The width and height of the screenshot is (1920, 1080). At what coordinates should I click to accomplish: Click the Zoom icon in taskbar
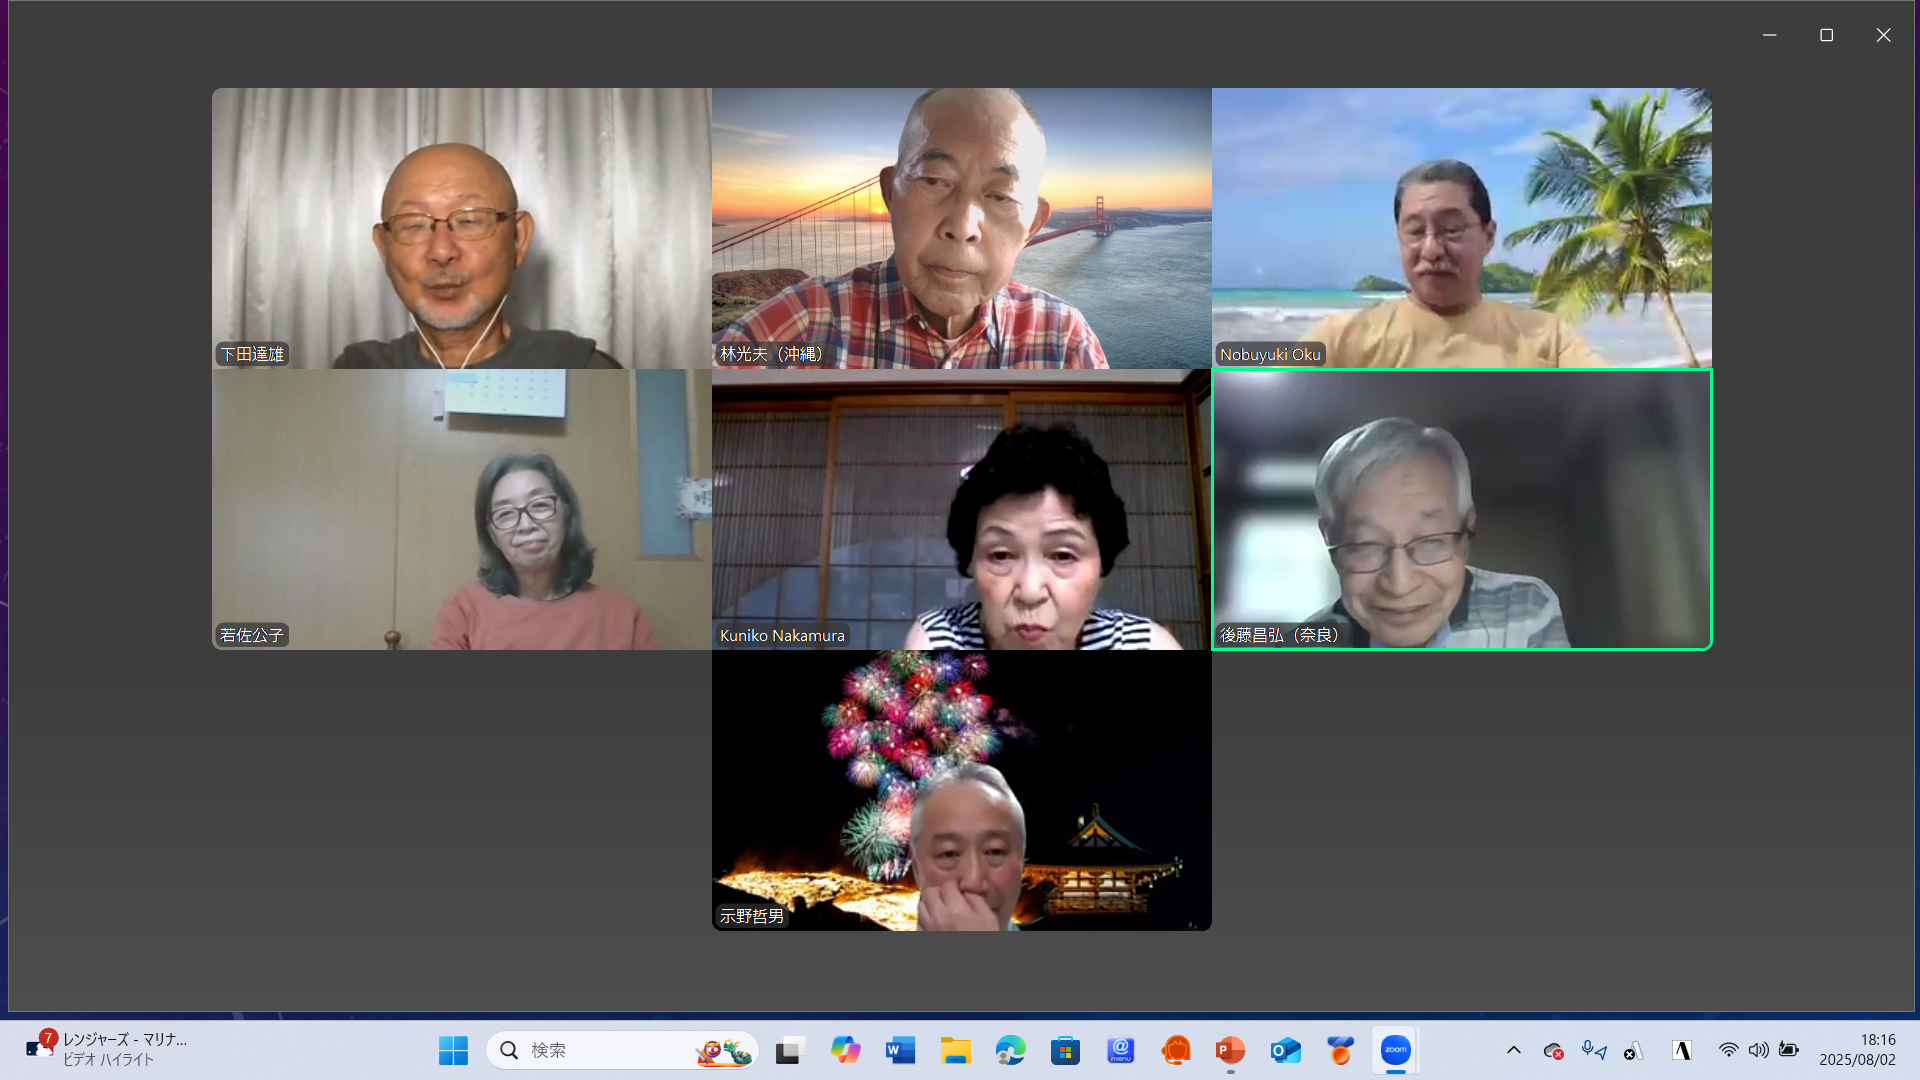[1395, 1050]
